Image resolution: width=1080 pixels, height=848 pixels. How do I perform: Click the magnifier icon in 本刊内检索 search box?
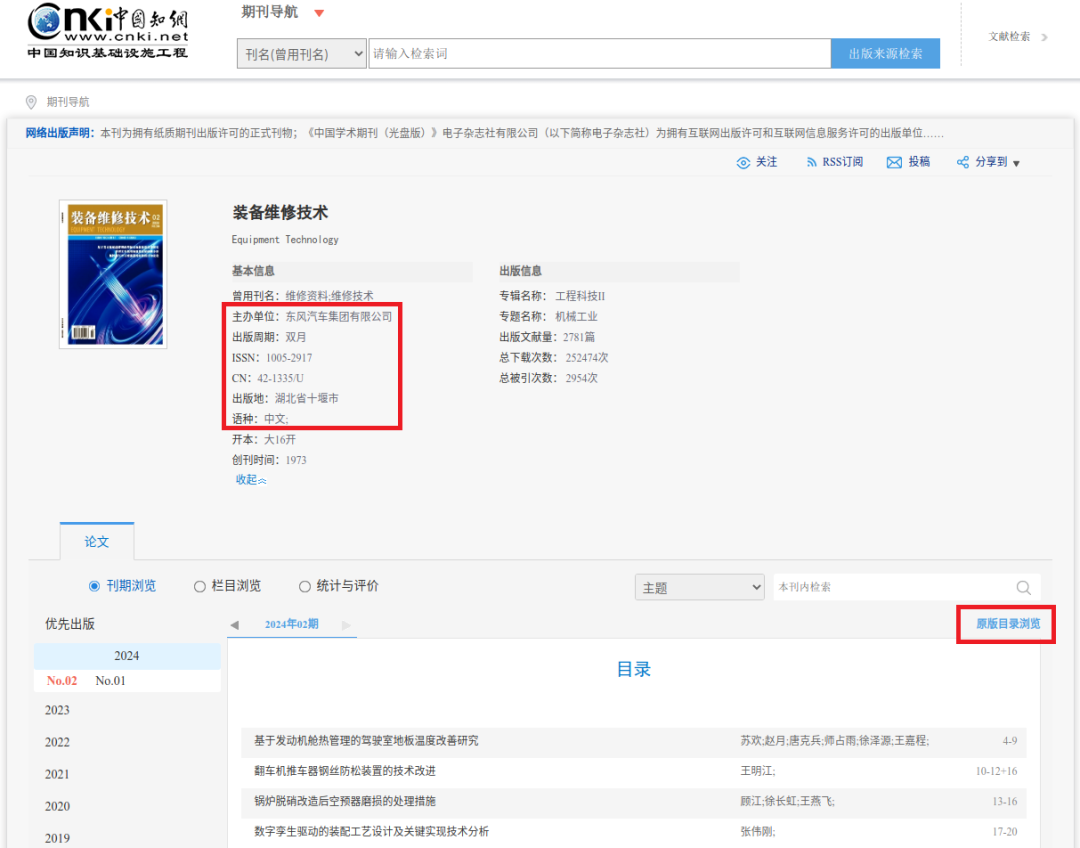point(1023,587)
